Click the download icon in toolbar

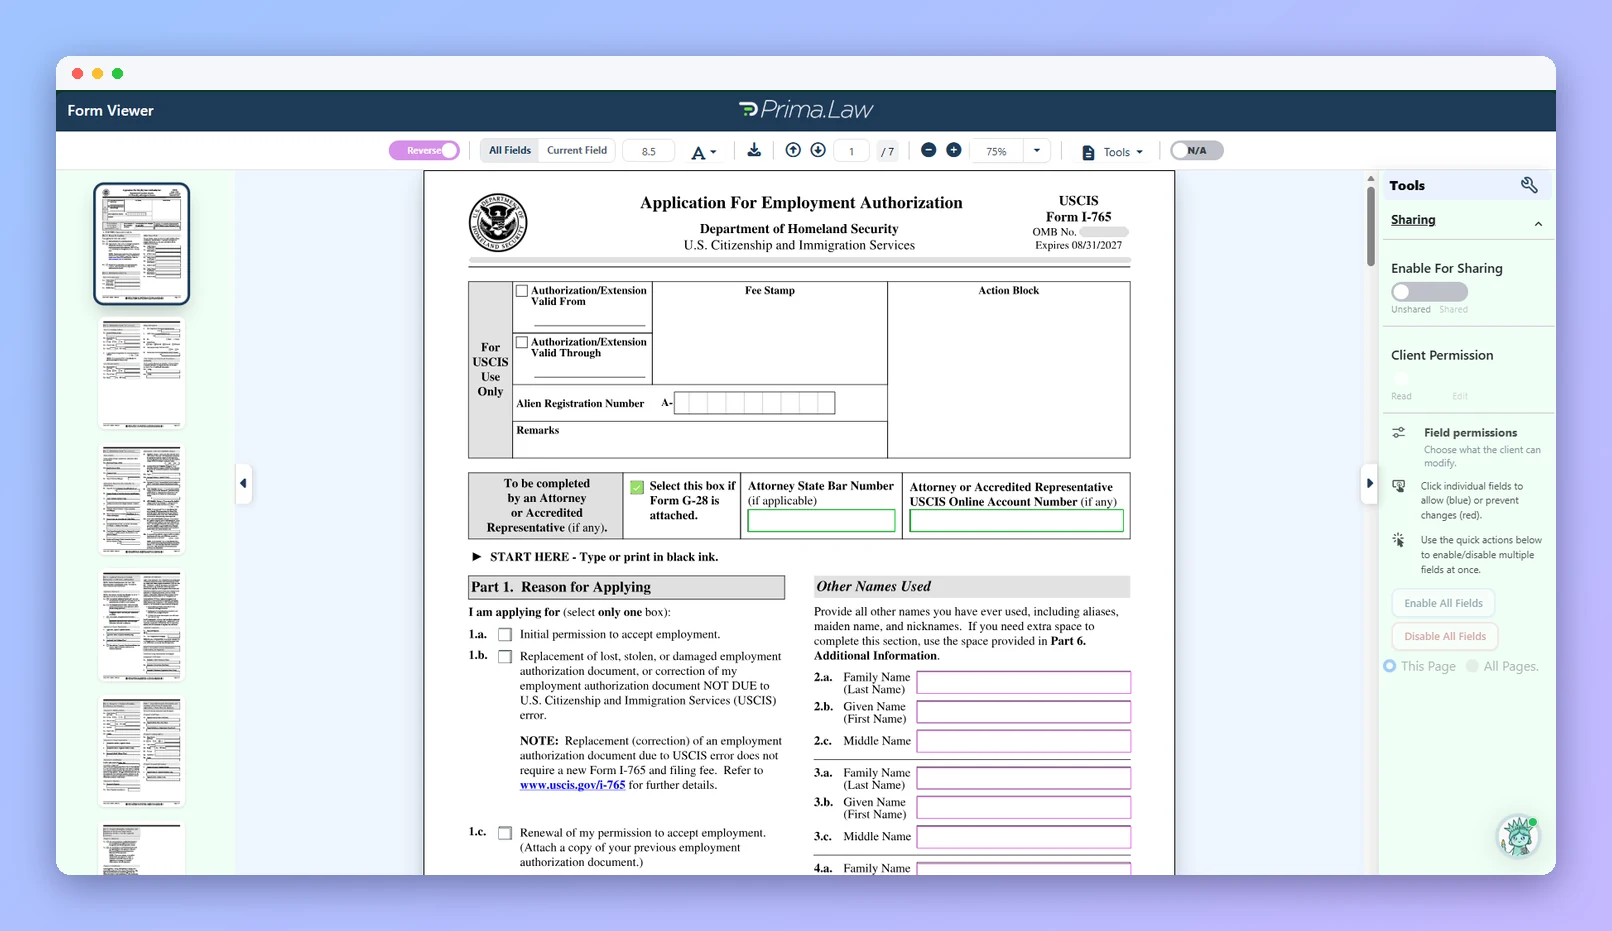[x=754, y=150]
